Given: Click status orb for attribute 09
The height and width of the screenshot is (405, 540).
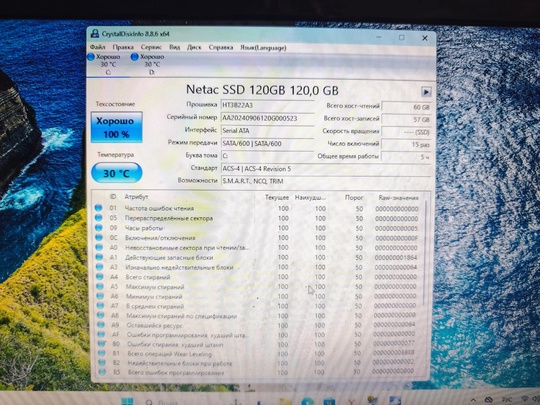Looking at the screenshot, I should (x=99, y=228).
